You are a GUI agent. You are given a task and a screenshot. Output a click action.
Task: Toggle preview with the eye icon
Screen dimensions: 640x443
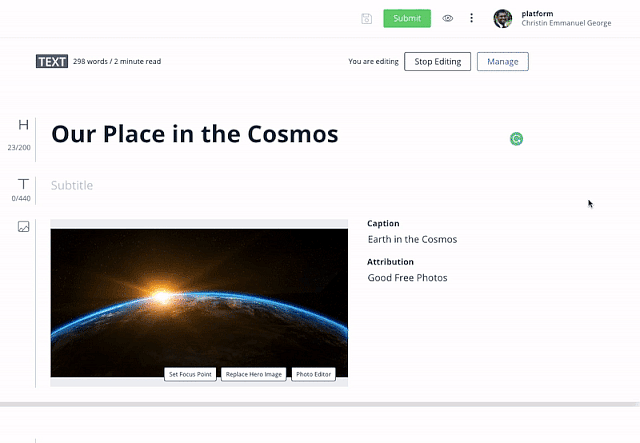[x=448, y=18]
